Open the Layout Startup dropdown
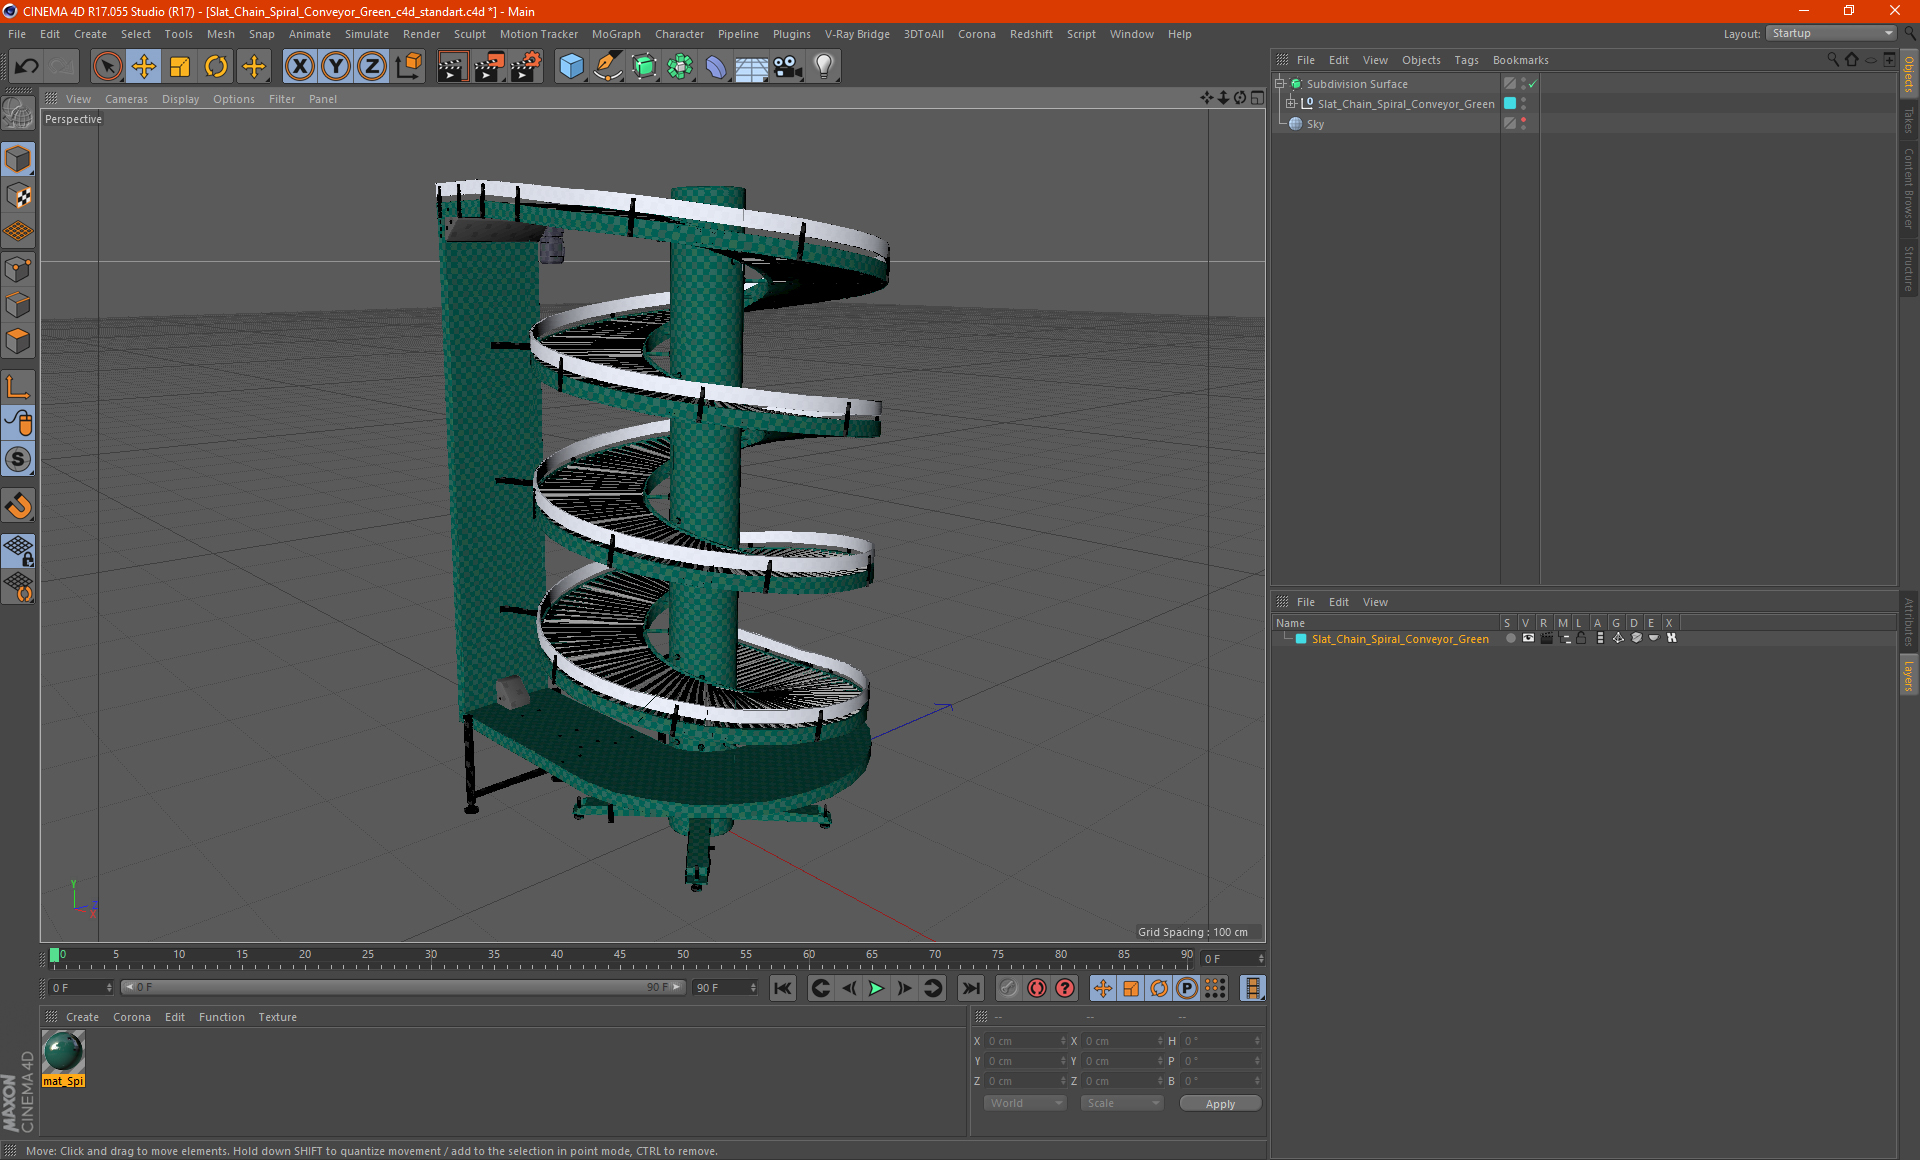Viewport: 1920px width, 1160px height. pos(1832,33)
